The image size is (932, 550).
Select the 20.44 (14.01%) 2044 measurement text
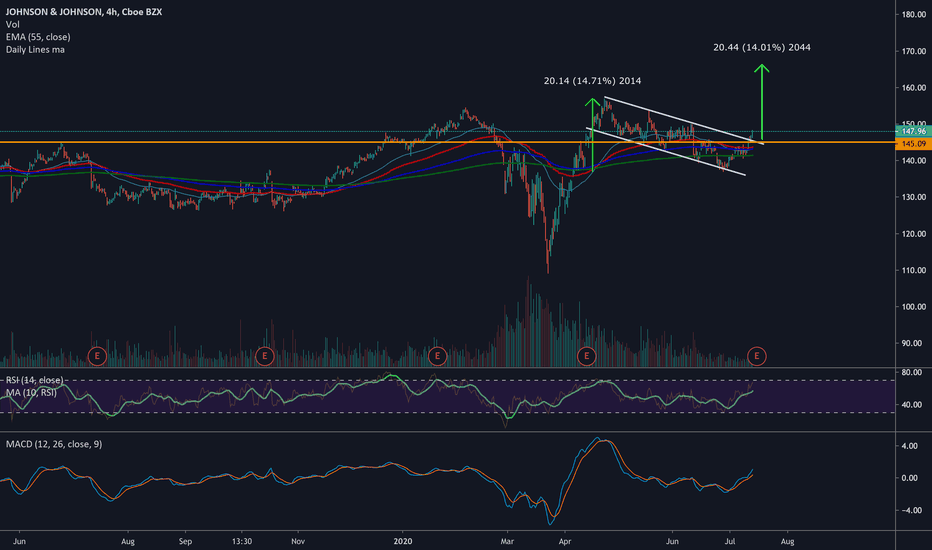(762, 47)
